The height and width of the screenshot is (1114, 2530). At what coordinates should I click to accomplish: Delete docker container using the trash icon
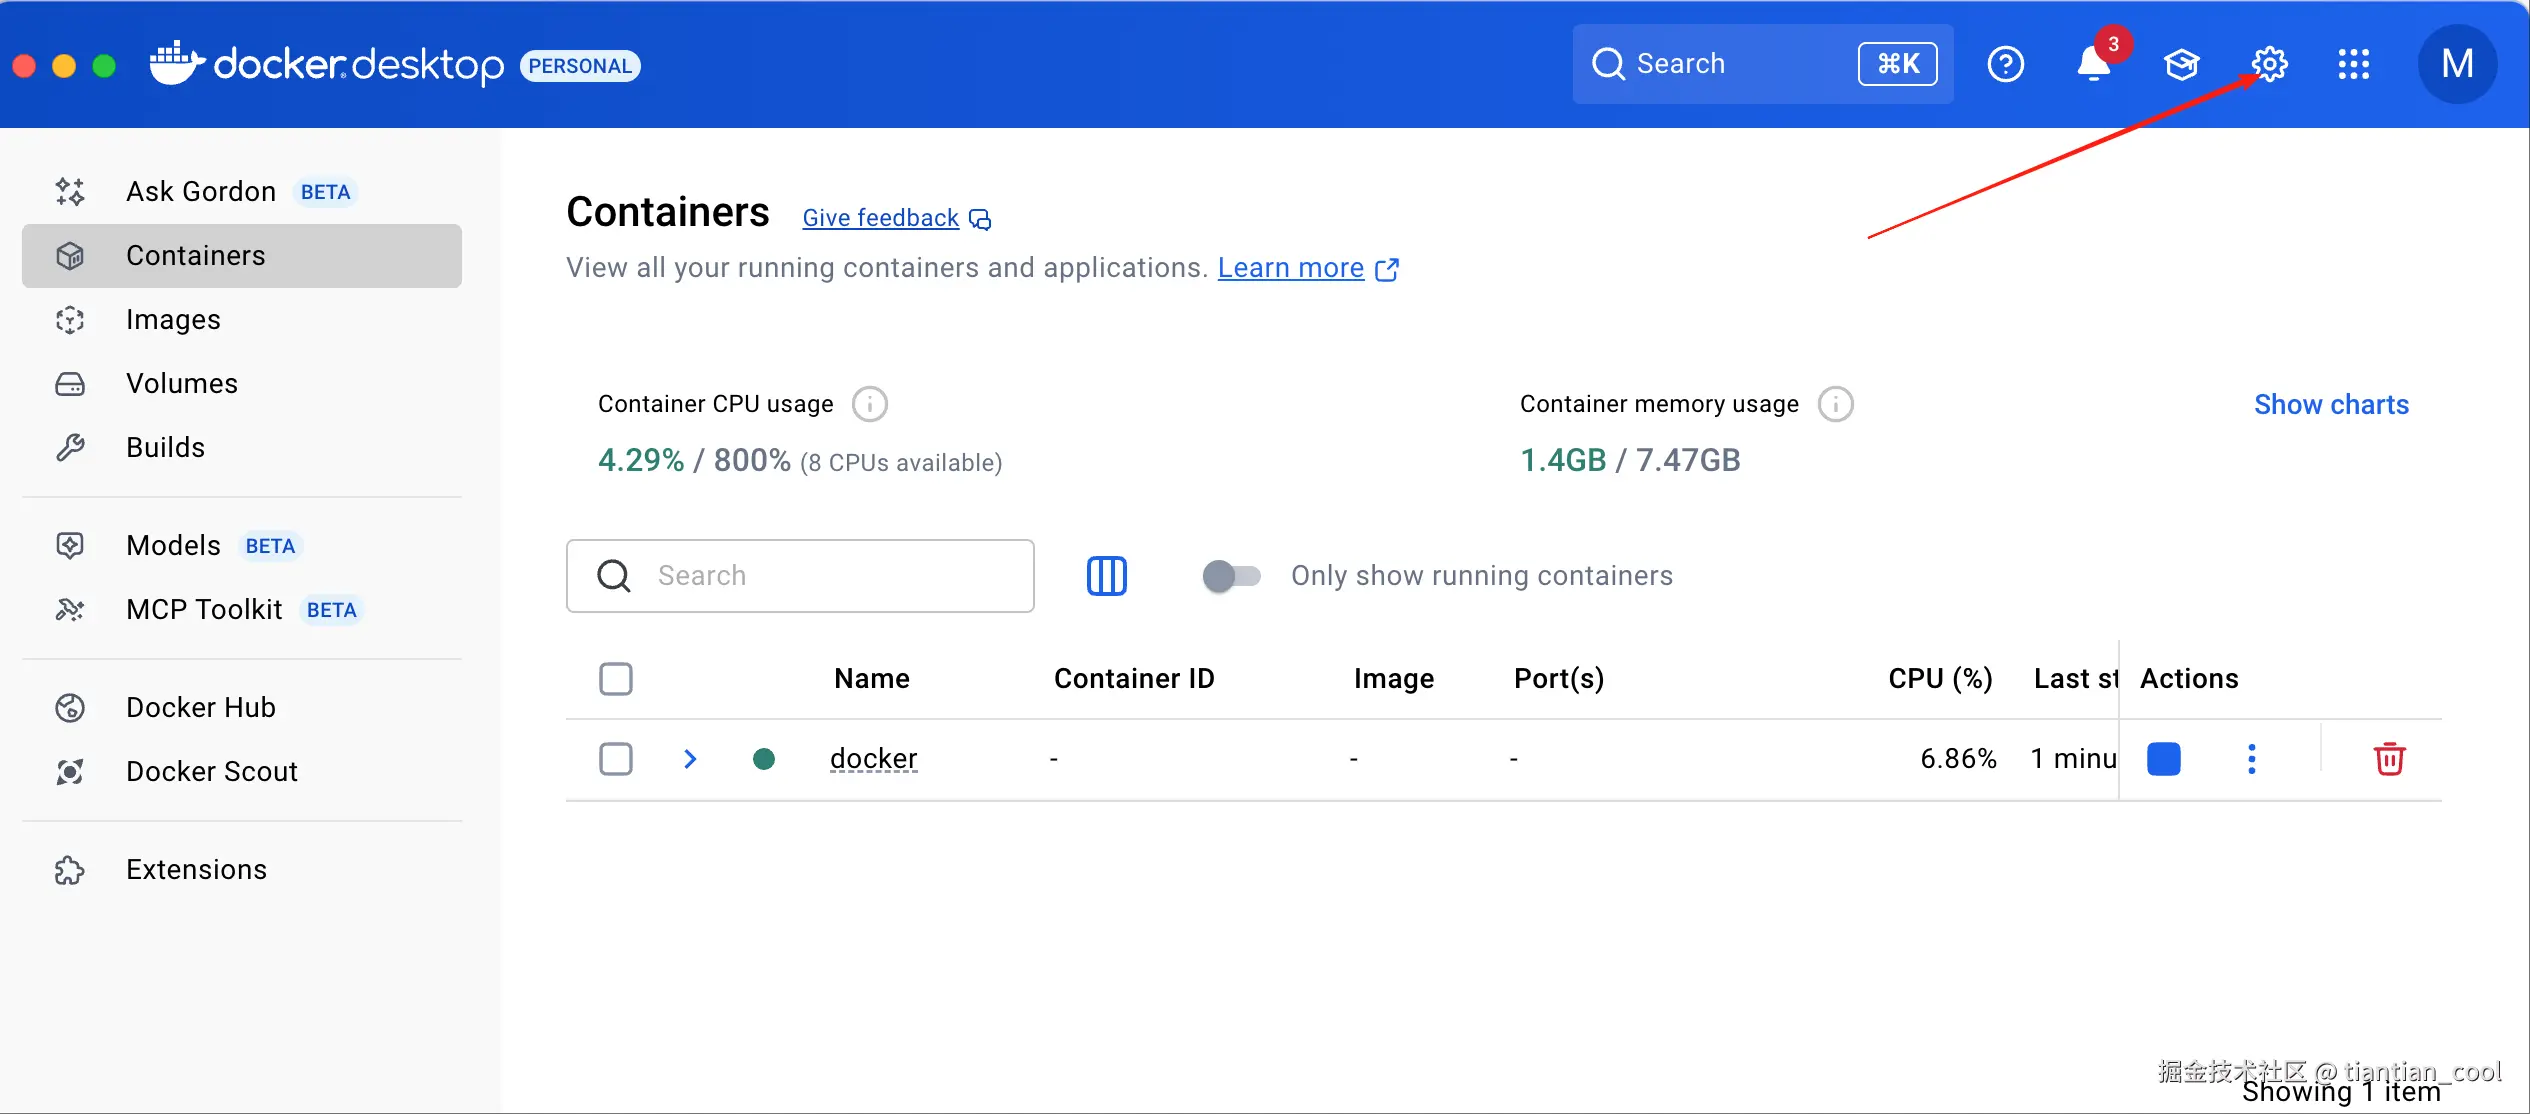[2389, 759]
